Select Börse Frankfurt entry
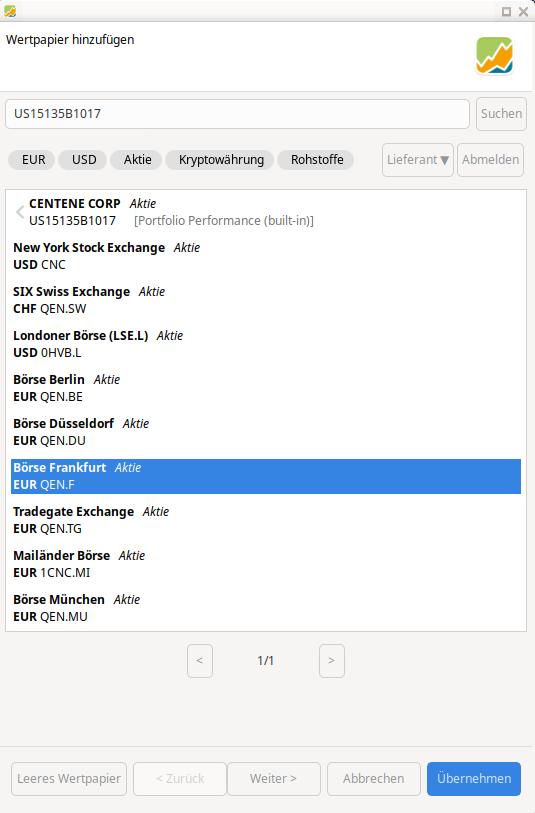Screen dimensions: 535x813 click(x=266, y=476)
